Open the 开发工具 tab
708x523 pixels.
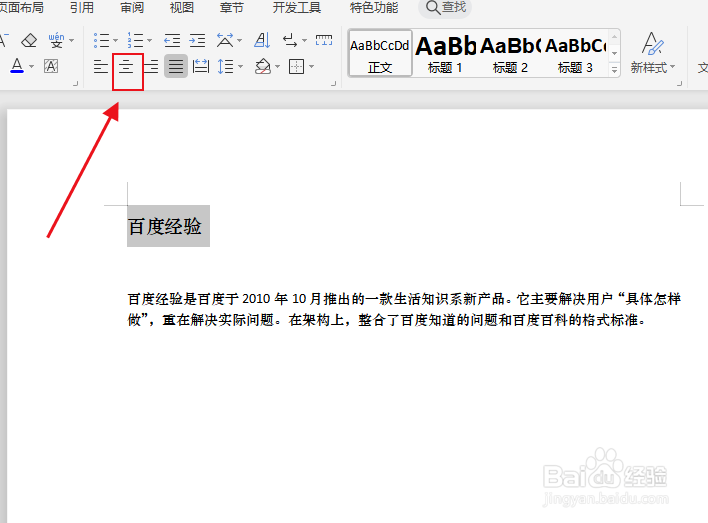[x=297, y=7]
